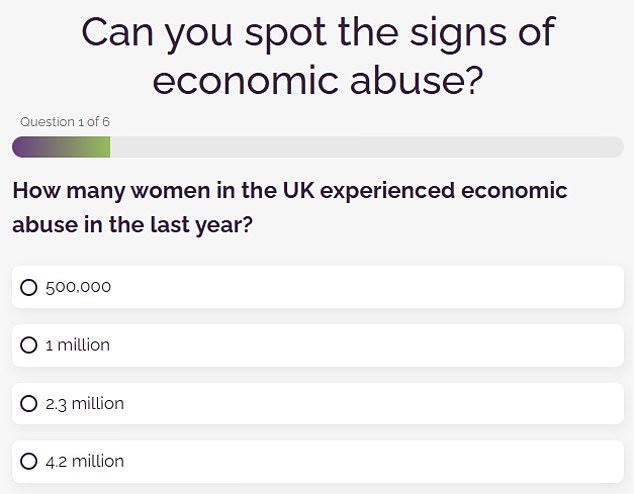The width and height of the screenshot is (634, 494).
Task: Choose the 1 million radio circle
Action: 28,345
